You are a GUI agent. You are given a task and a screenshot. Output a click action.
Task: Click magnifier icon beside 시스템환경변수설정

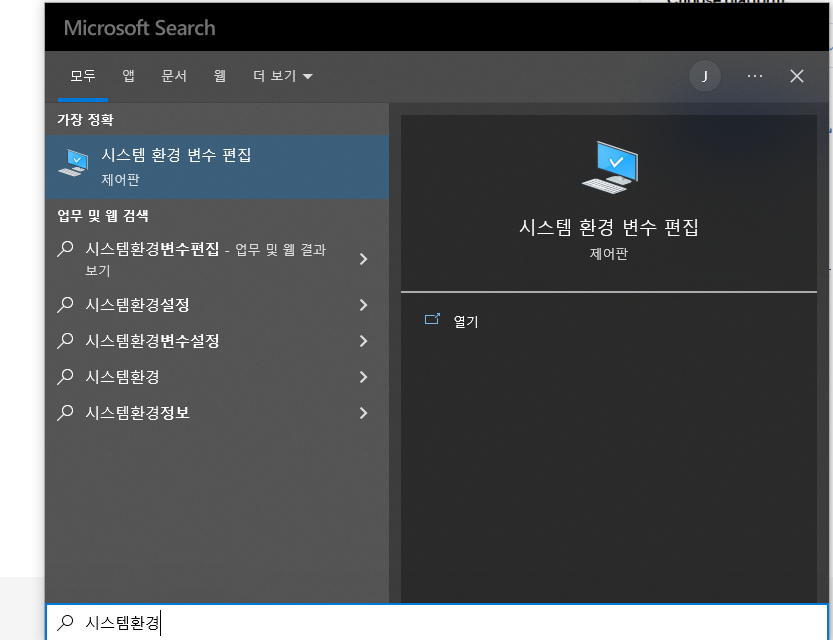[65, 340]
